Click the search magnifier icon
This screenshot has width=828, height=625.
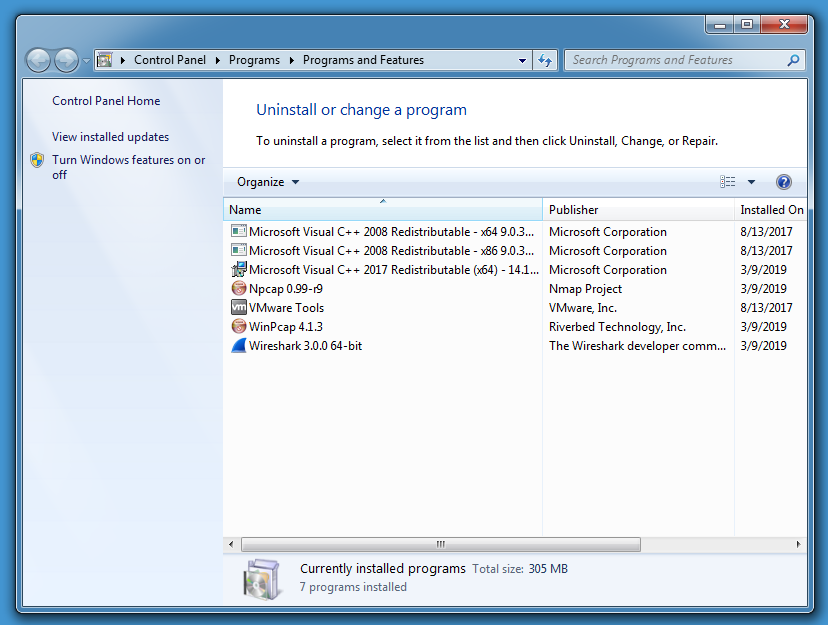[x=793, y=60]
